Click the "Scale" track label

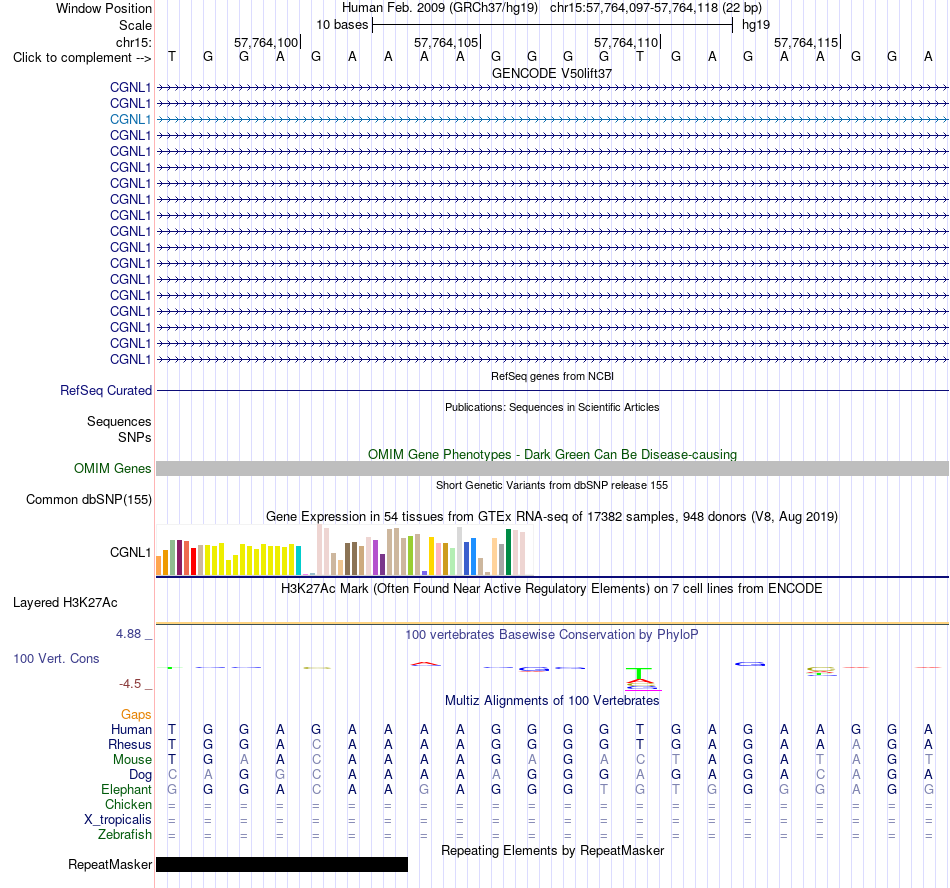(x=135, y=25)
